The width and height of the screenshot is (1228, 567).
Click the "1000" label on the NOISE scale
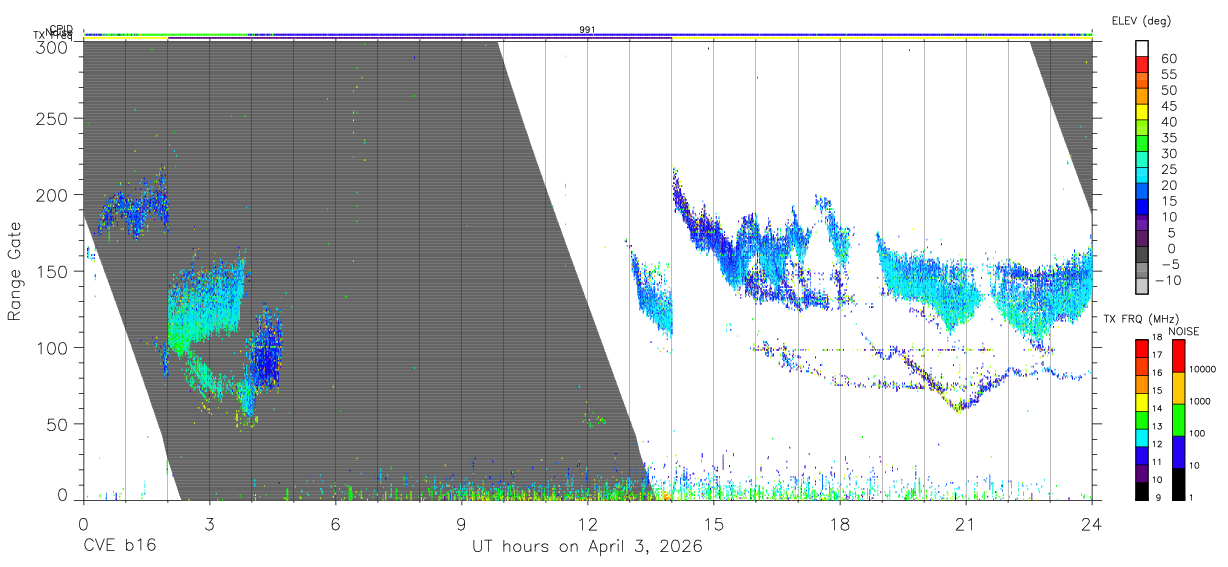(x=1199, y=402)
